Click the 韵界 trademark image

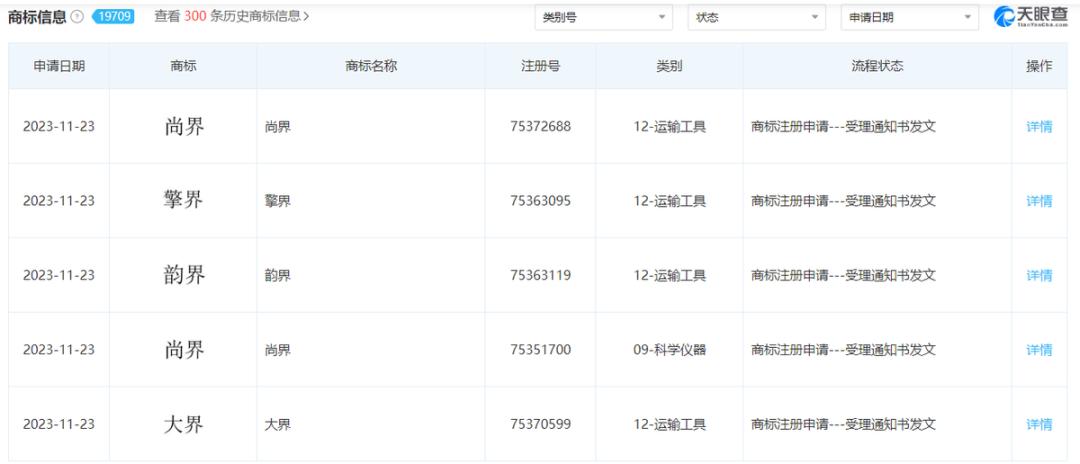click(183, 275)
